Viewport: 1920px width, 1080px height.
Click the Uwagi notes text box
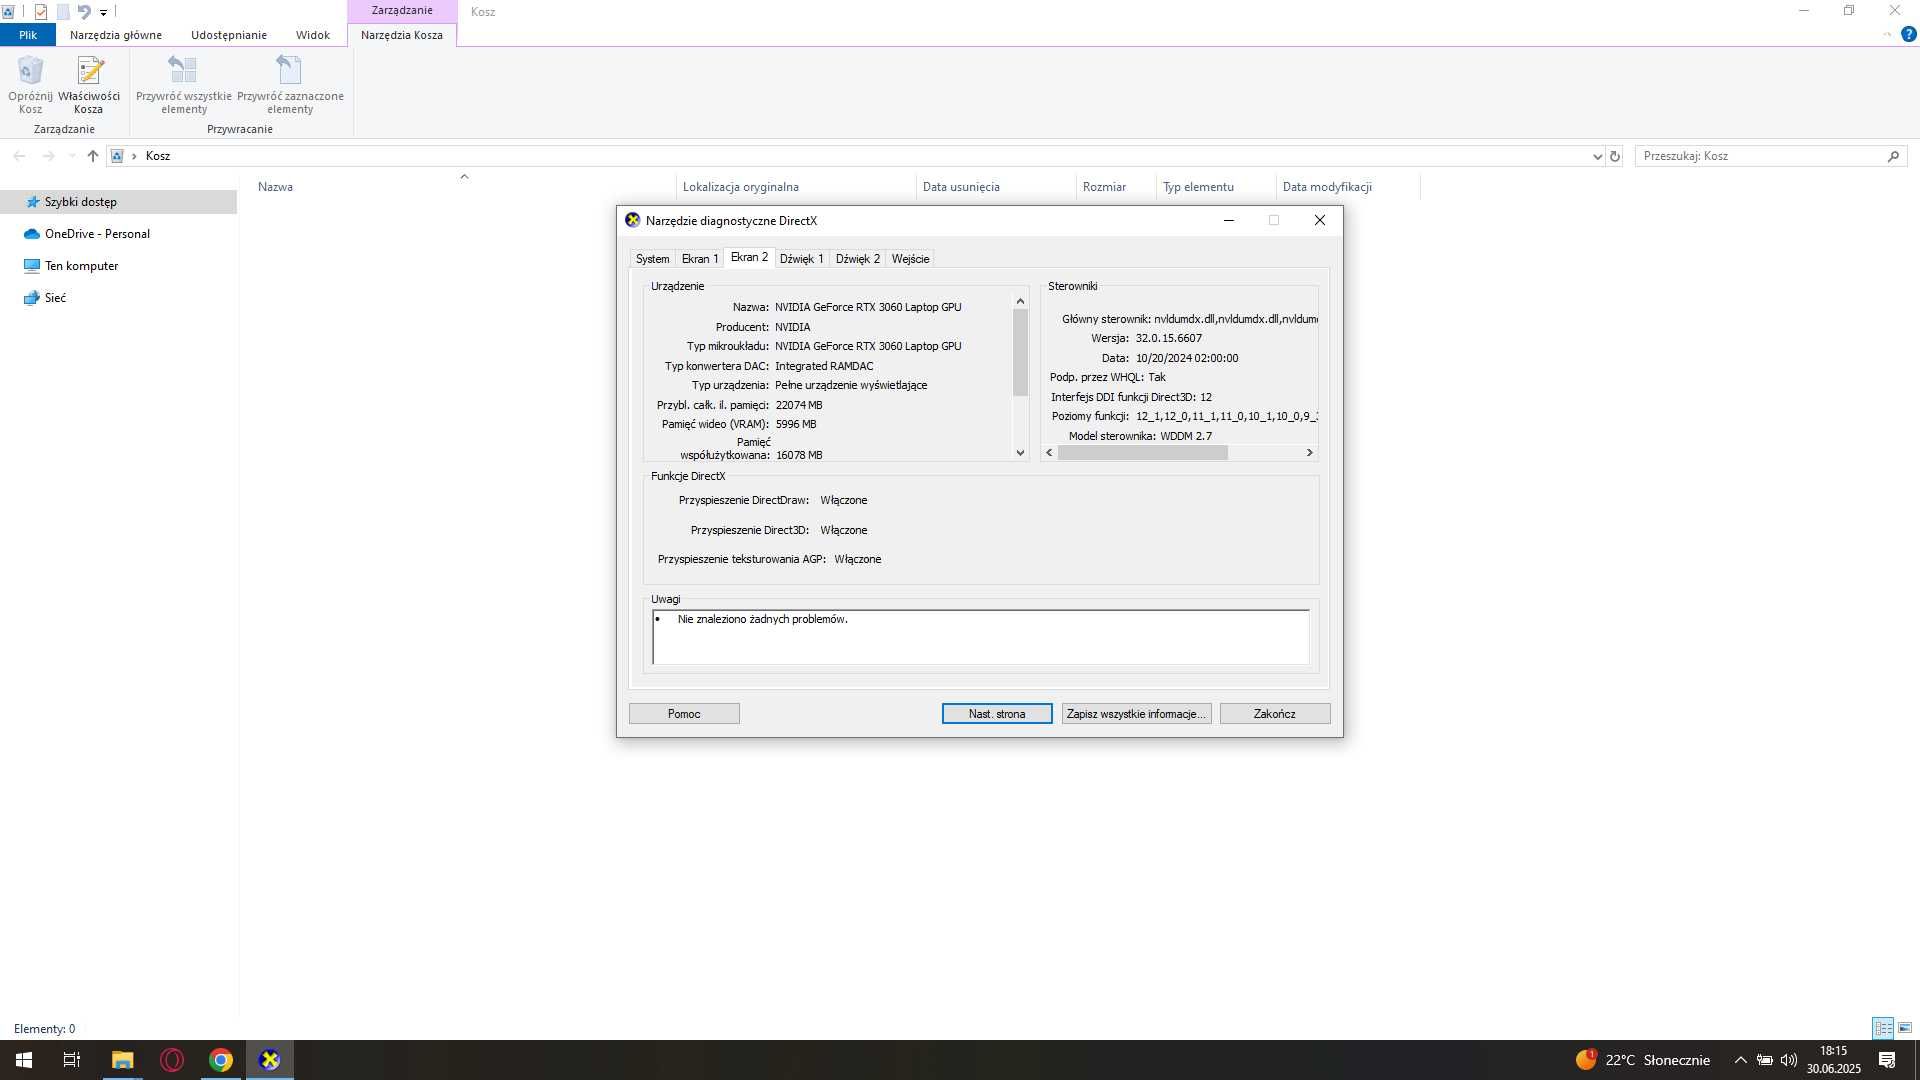pyautogui.click(x=980, y=637)
